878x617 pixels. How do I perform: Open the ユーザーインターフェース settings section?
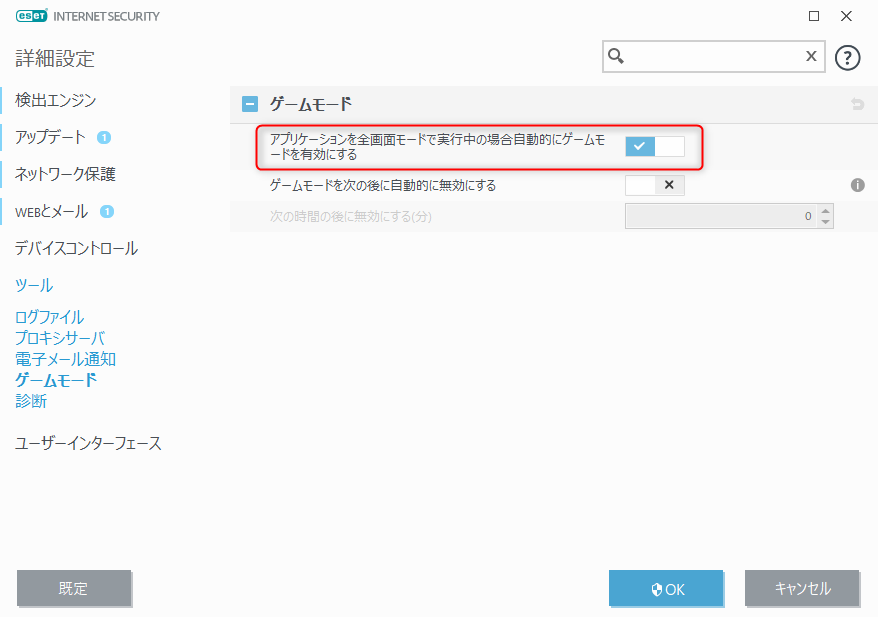click(90, 444)
